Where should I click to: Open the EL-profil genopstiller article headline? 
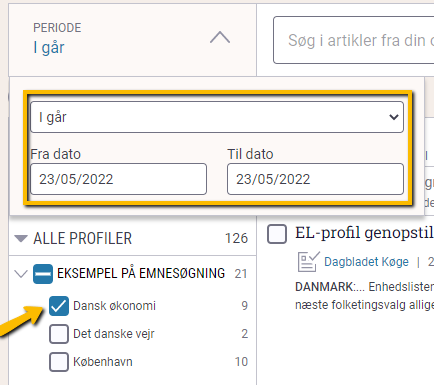[365, 233]
